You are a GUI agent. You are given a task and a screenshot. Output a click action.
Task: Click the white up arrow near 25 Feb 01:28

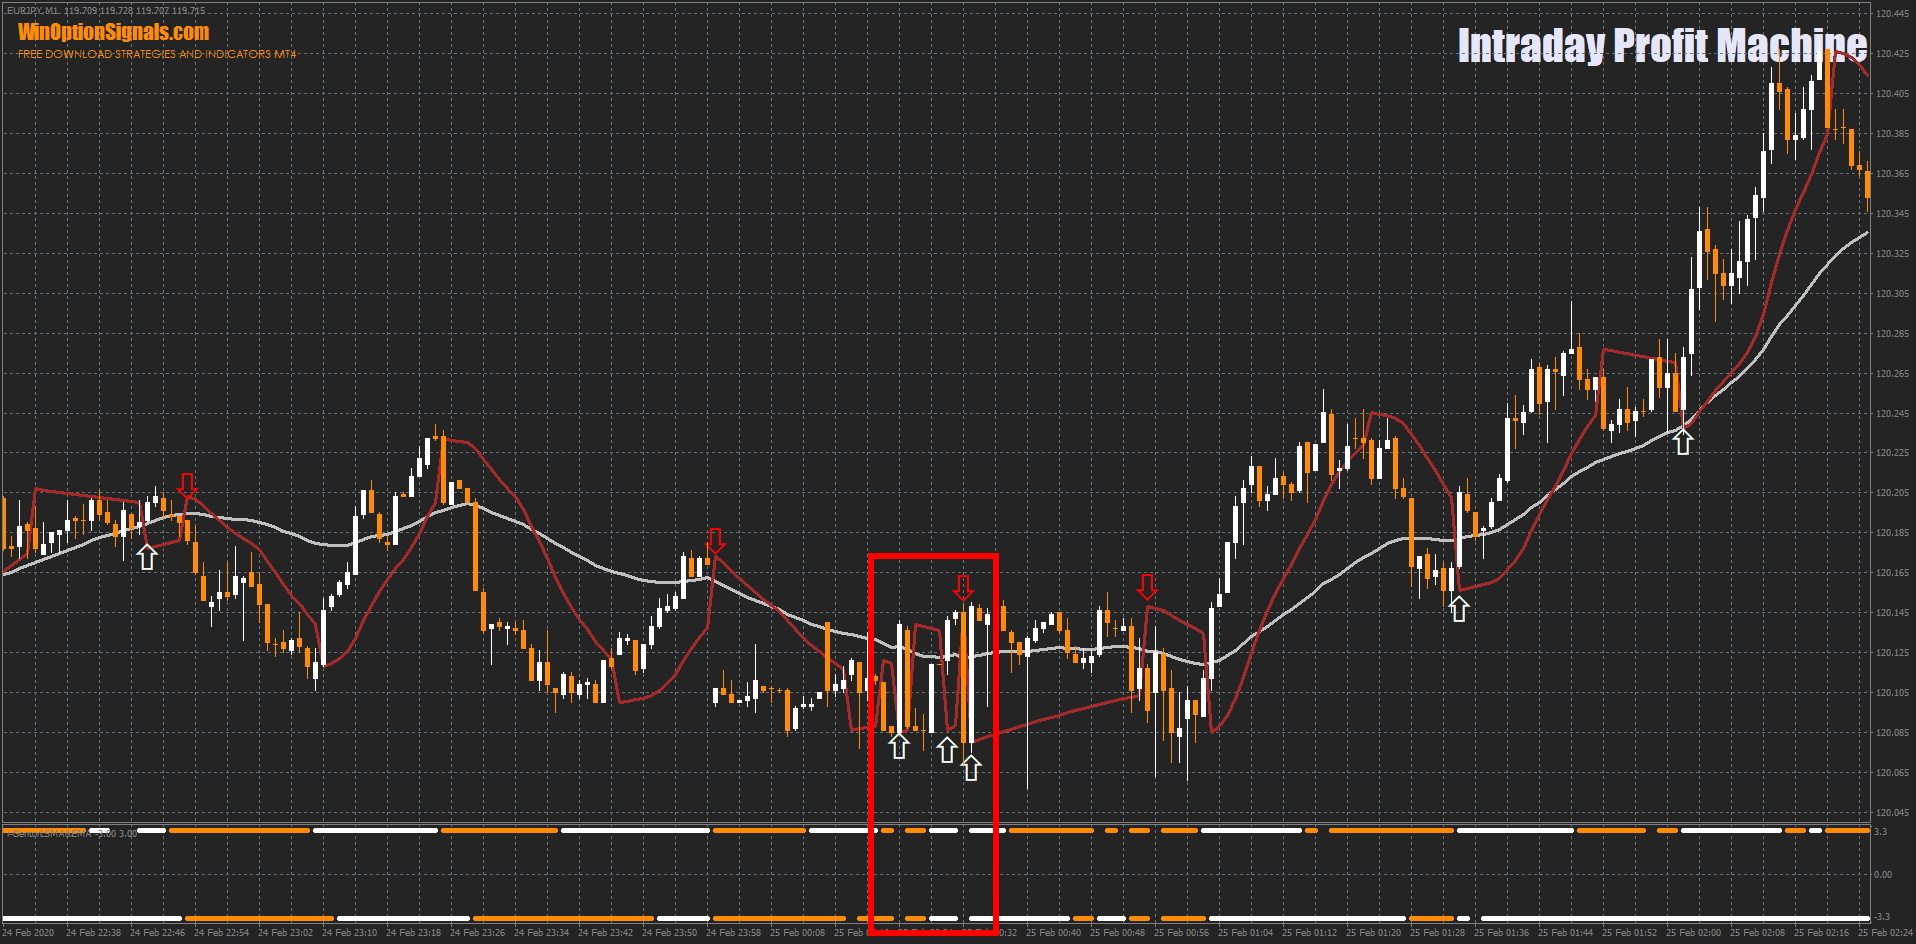pyautogui.click(x=1459, y=608)
